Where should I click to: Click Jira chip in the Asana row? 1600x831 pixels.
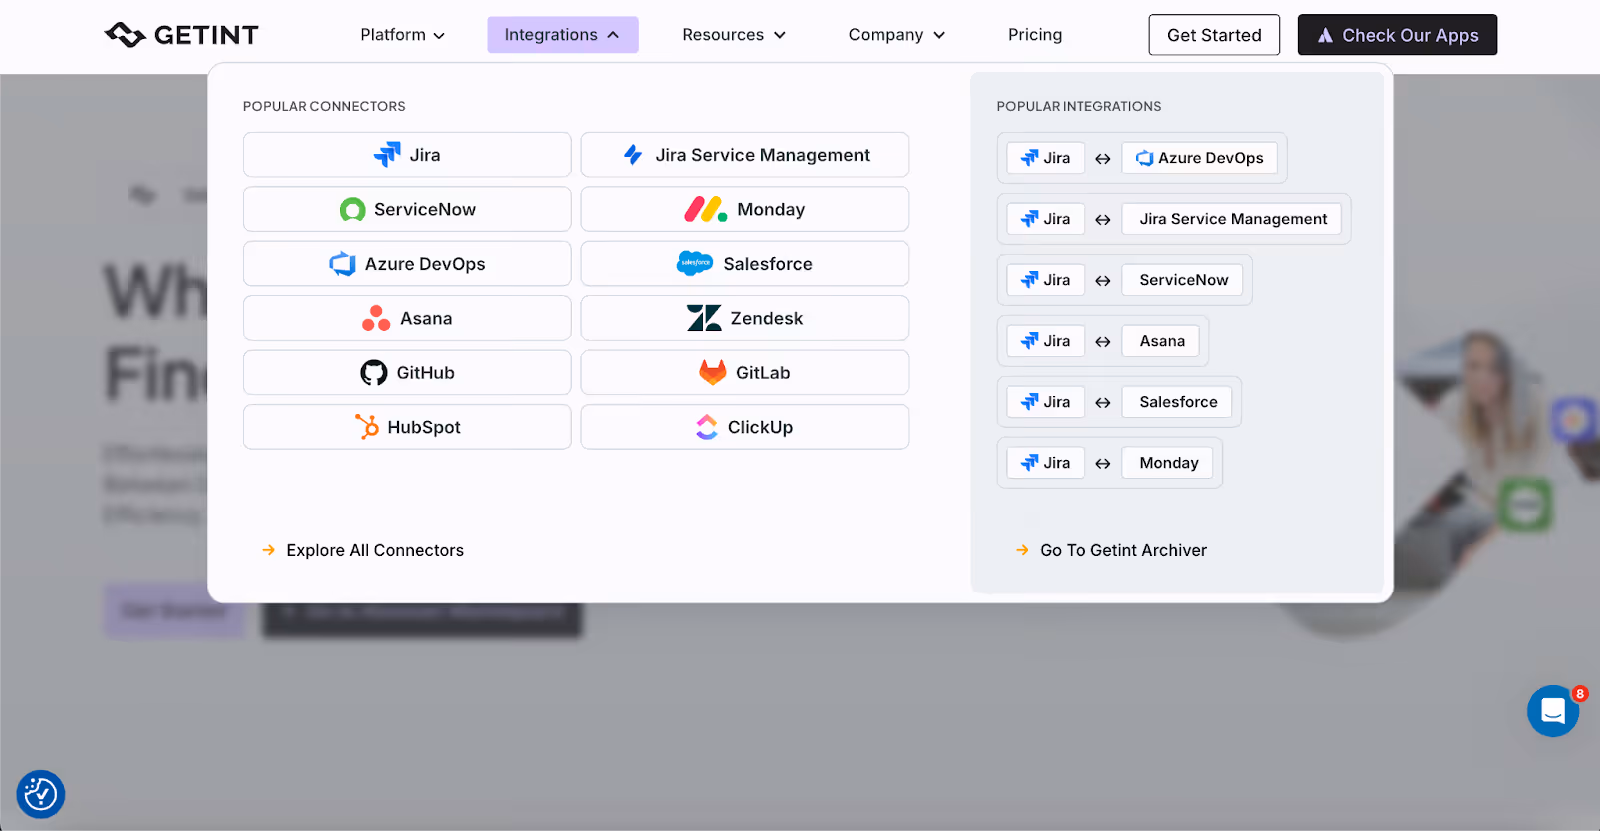tap(1045, 341)
